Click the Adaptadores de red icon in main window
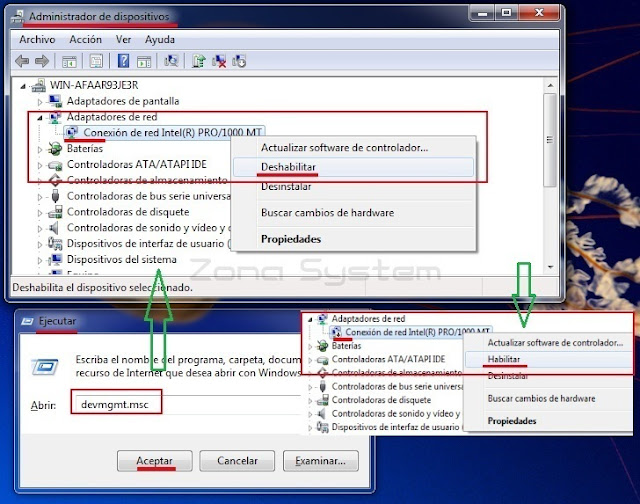The width and height of the screenshot is (640, 504). pos(55,117)
